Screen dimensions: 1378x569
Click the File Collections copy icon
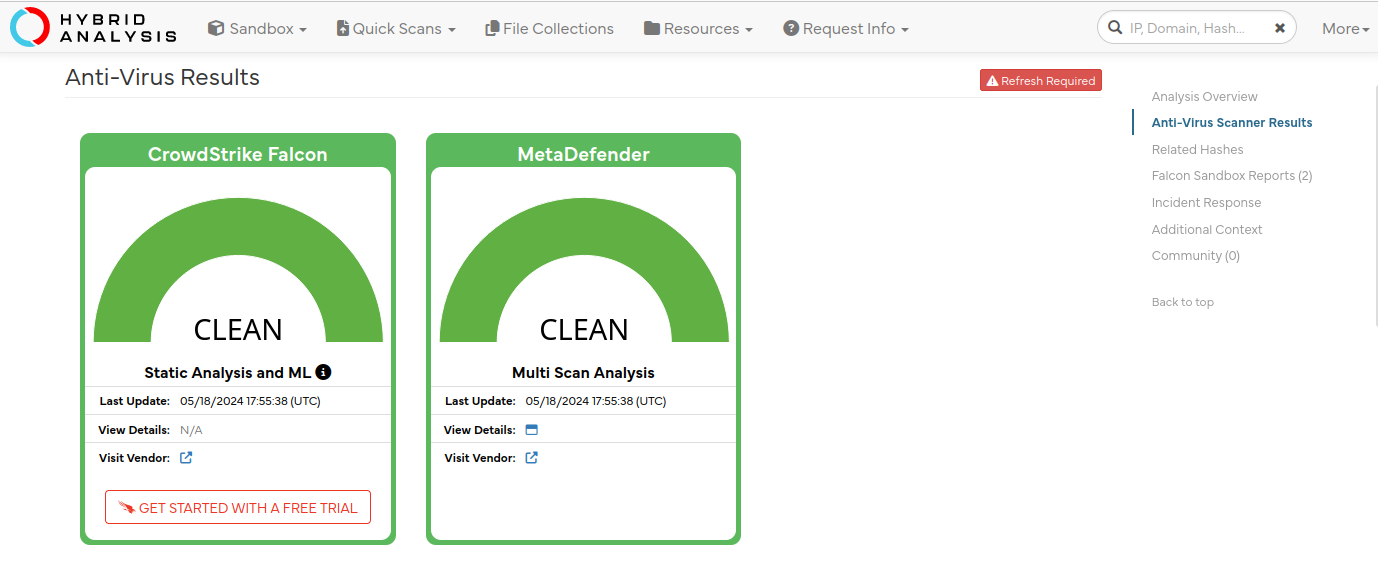coord(492,29)
